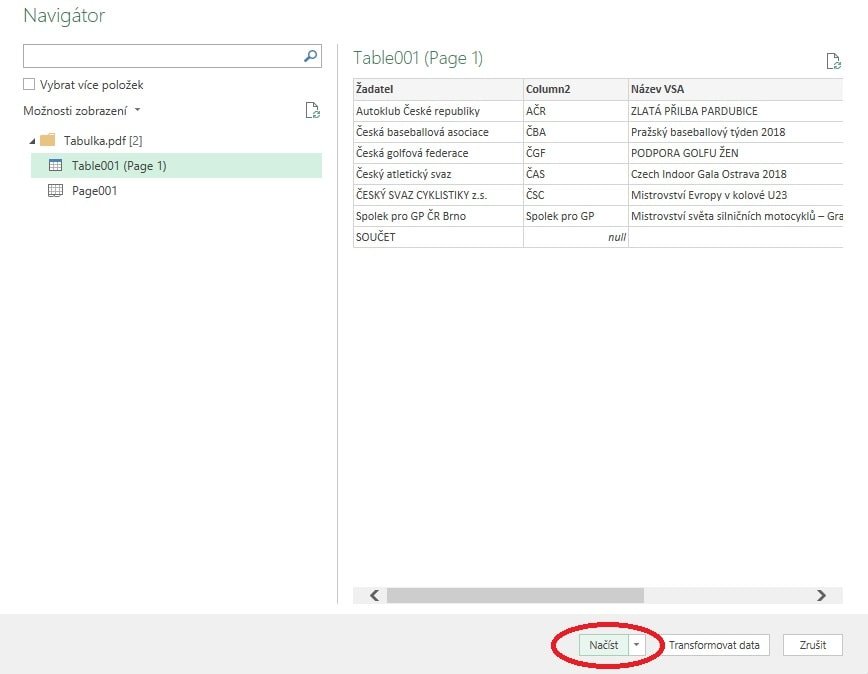Click the cell Česká golfová federace
This screenshot has width=868, height=674.
click(438, 153)
